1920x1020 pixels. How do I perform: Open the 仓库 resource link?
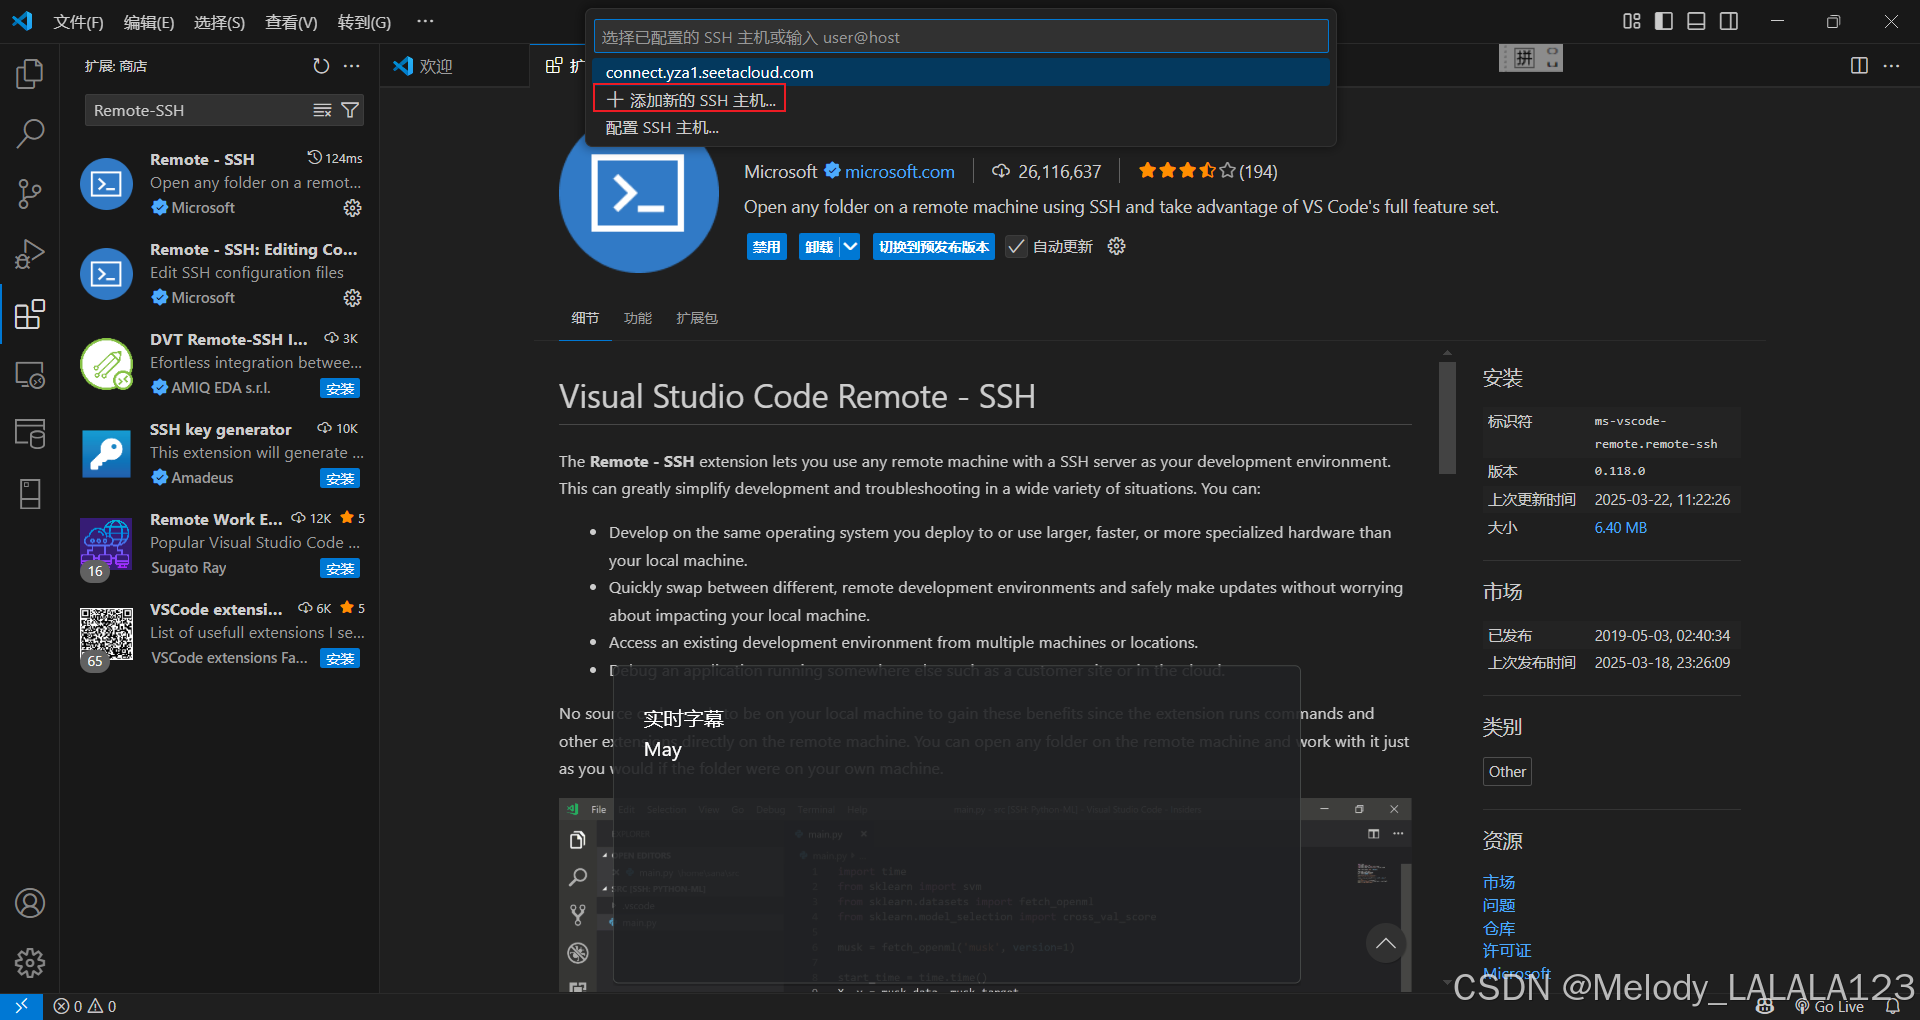tap(1498, 928)
